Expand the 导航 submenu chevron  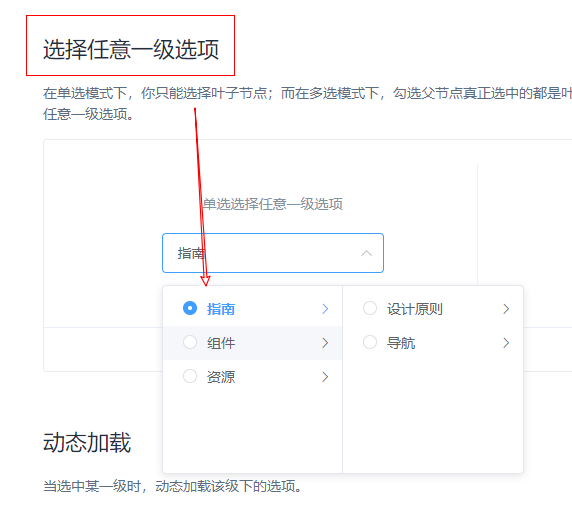coord(506,343)
